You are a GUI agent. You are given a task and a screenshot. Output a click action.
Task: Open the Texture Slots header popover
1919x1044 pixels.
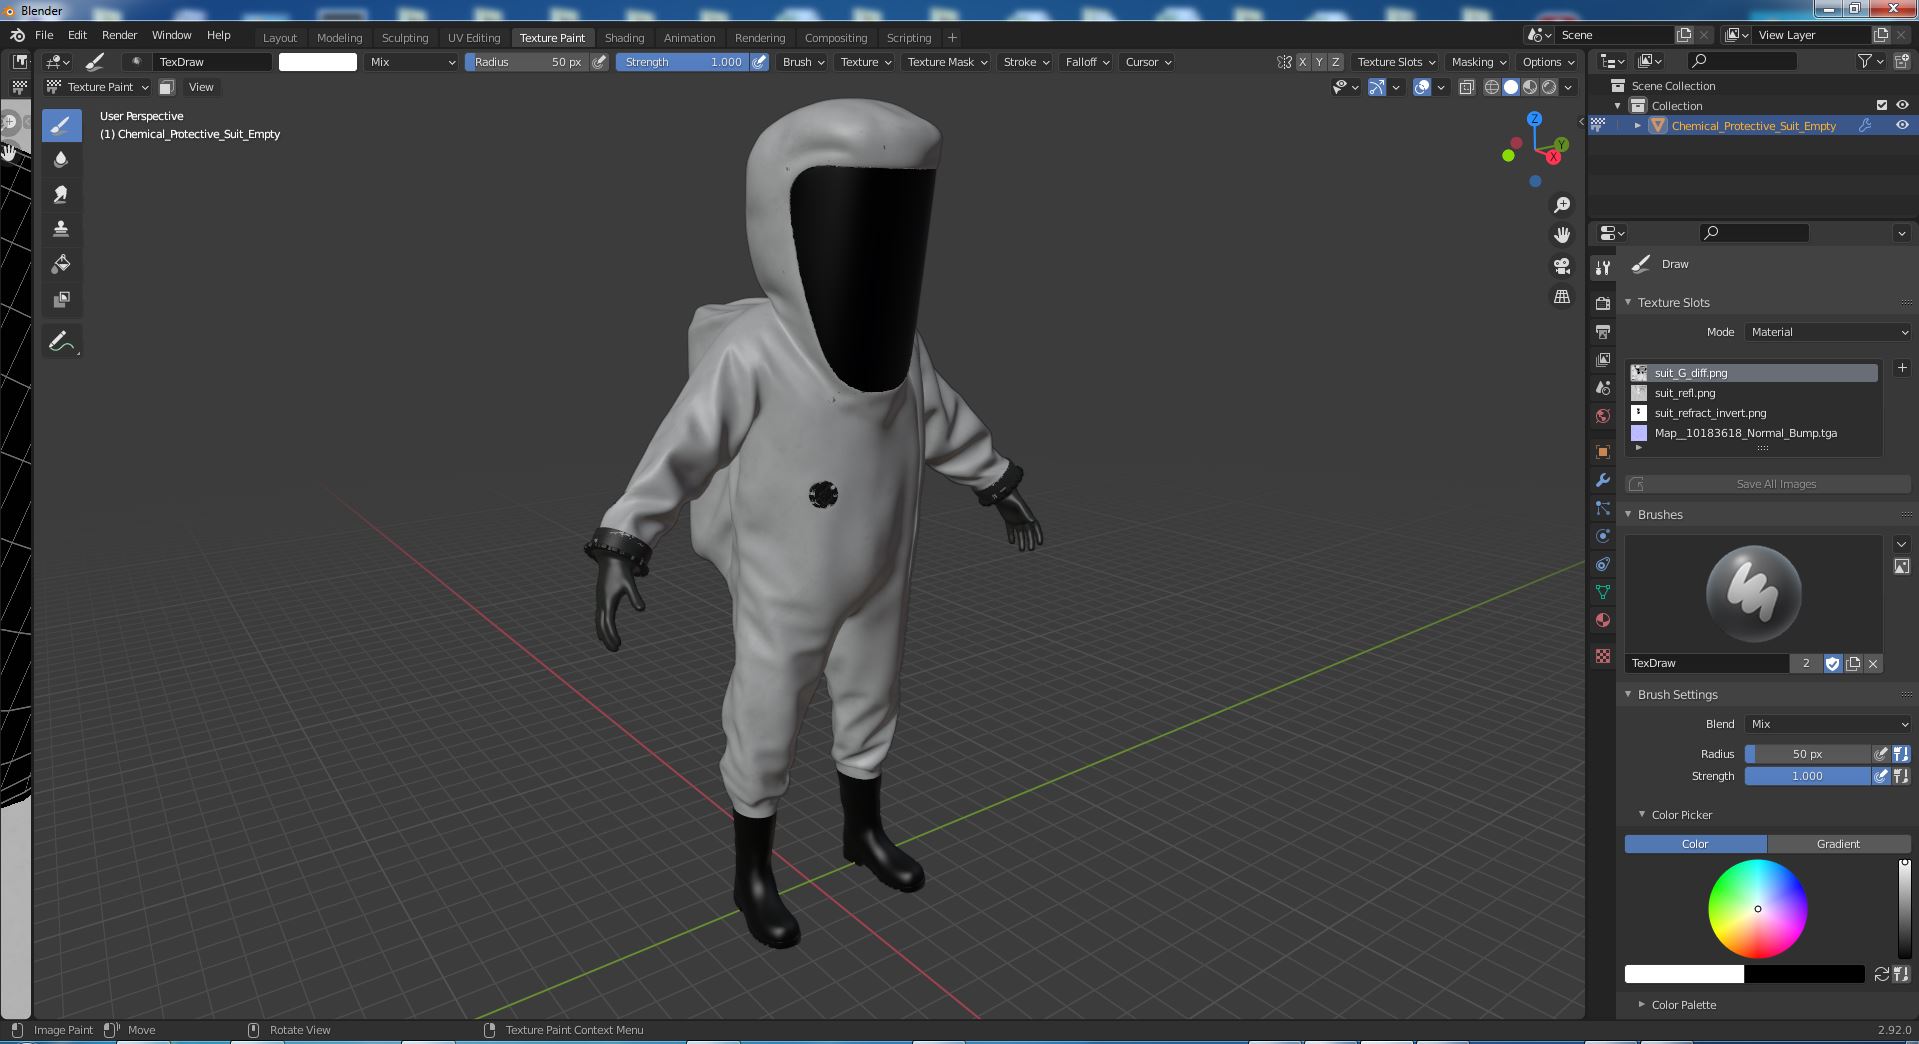[x=1395, y=62]
